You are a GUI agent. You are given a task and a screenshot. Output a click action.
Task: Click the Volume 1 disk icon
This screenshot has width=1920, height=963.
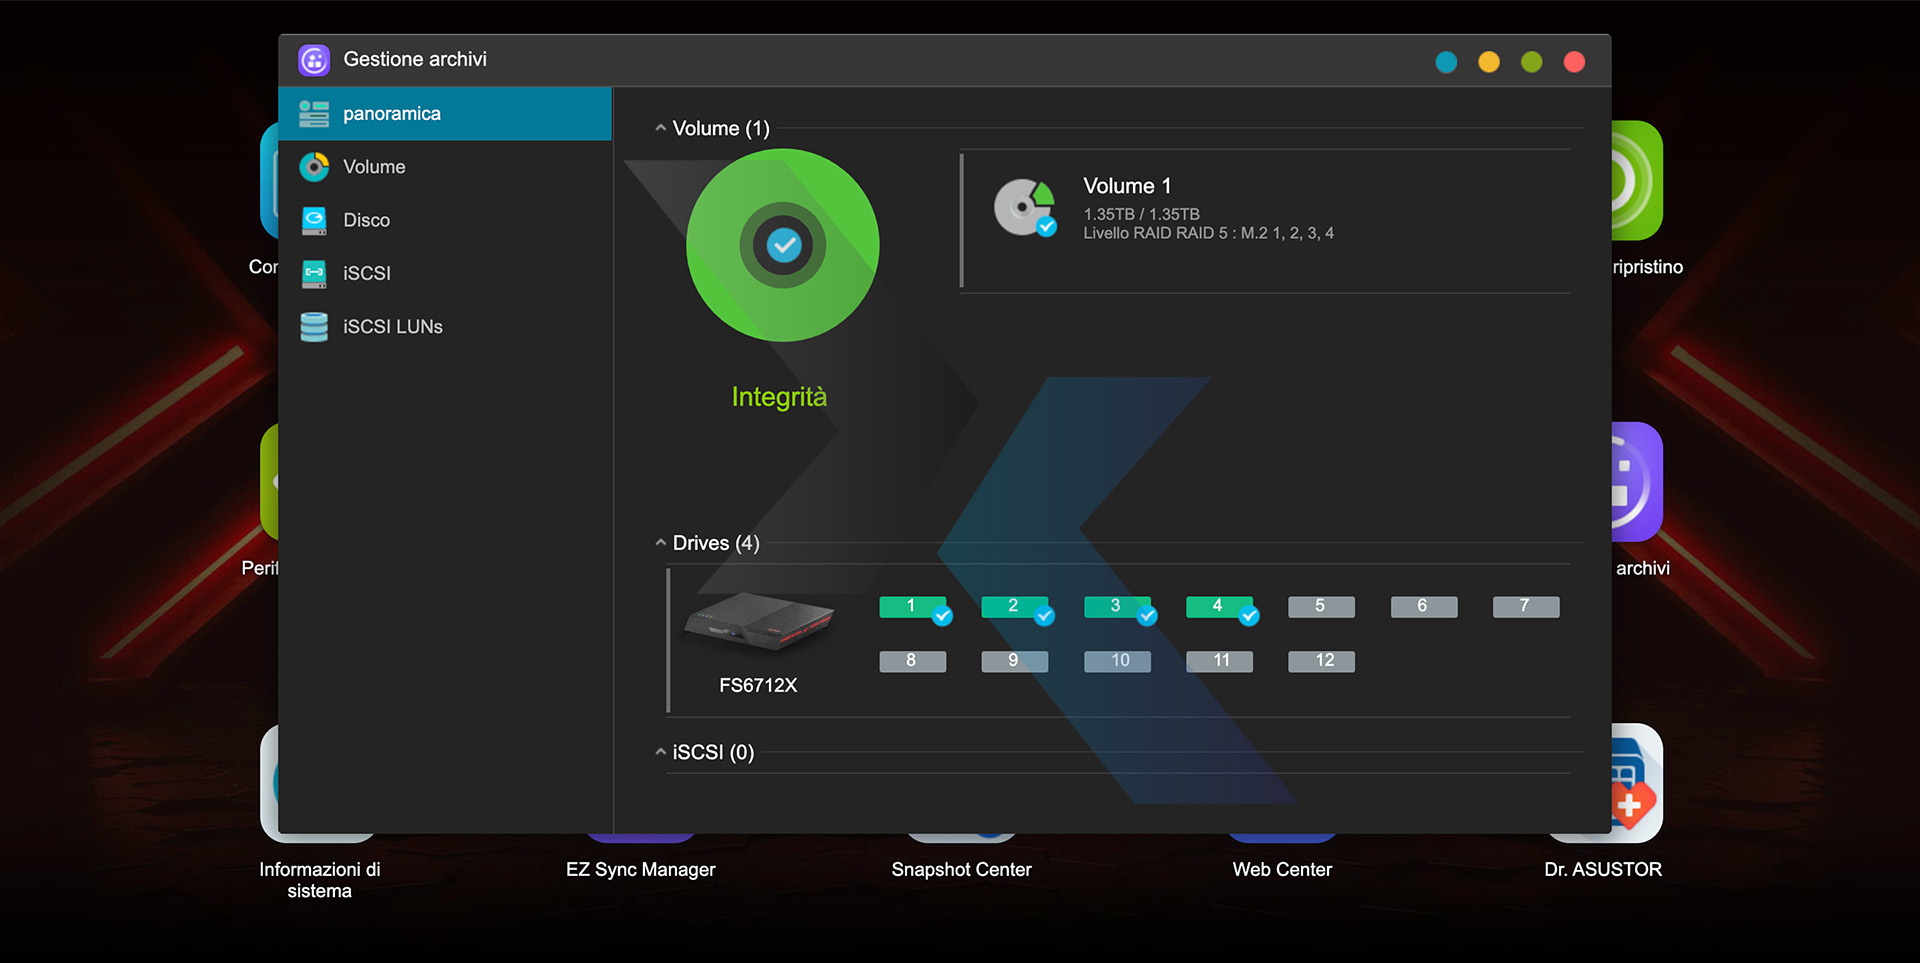[x=1024, y=208]
